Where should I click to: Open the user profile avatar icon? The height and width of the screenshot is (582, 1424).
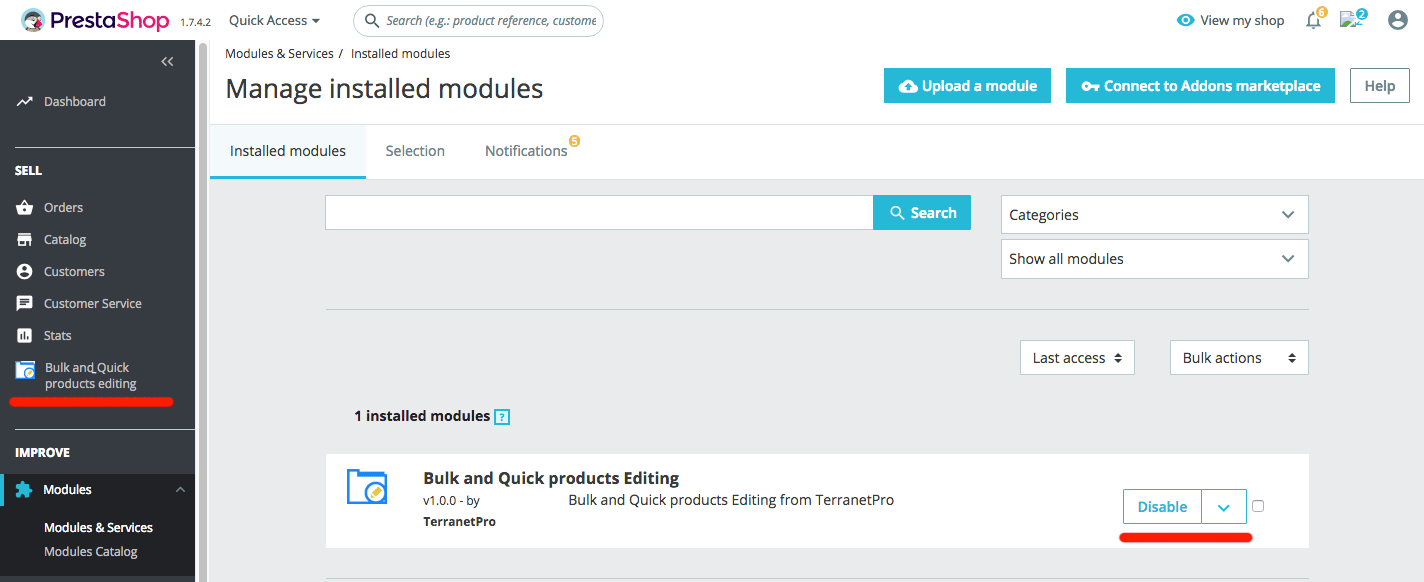tap(1398, 20)
